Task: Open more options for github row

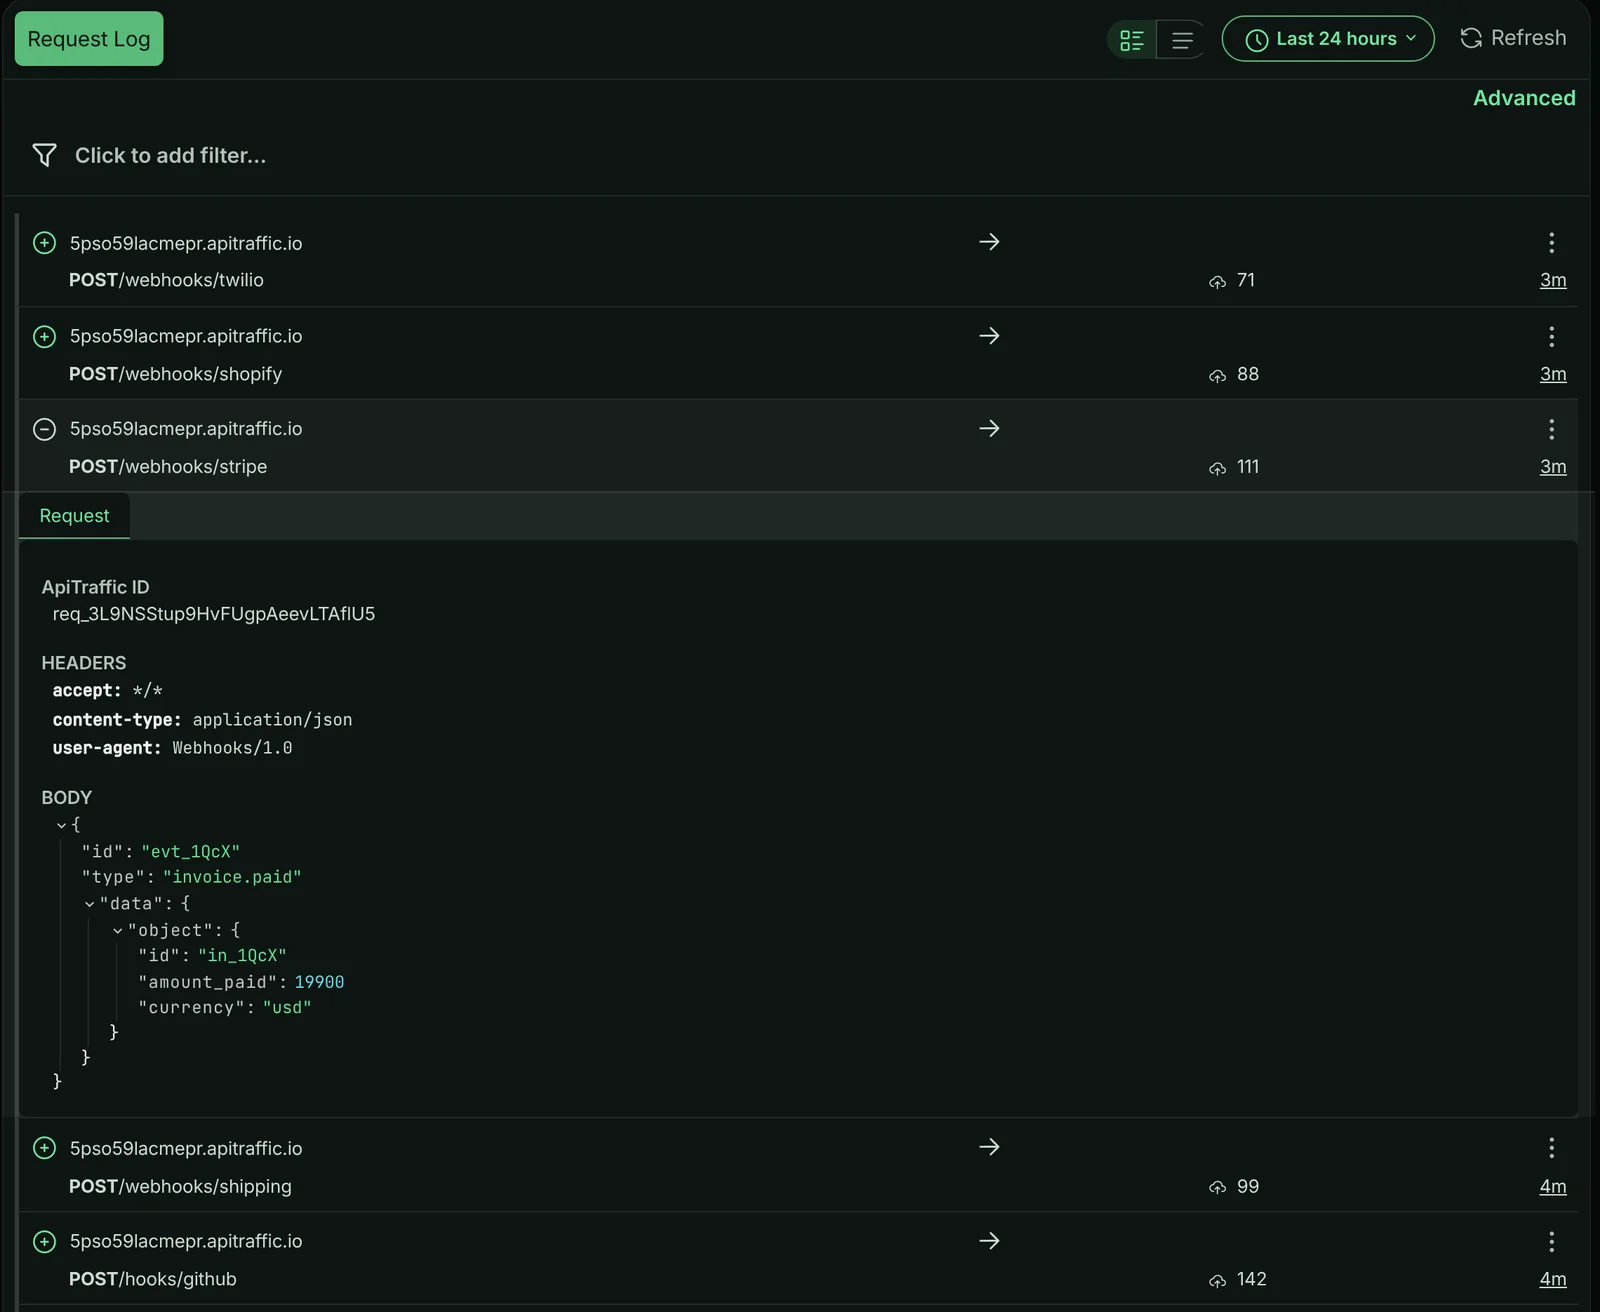Action: click(x=1551, y=1241)
